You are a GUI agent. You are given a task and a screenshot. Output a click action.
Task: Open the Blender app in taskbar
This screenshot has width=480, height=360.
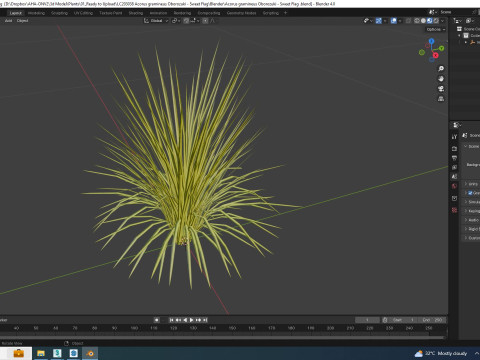90,353
